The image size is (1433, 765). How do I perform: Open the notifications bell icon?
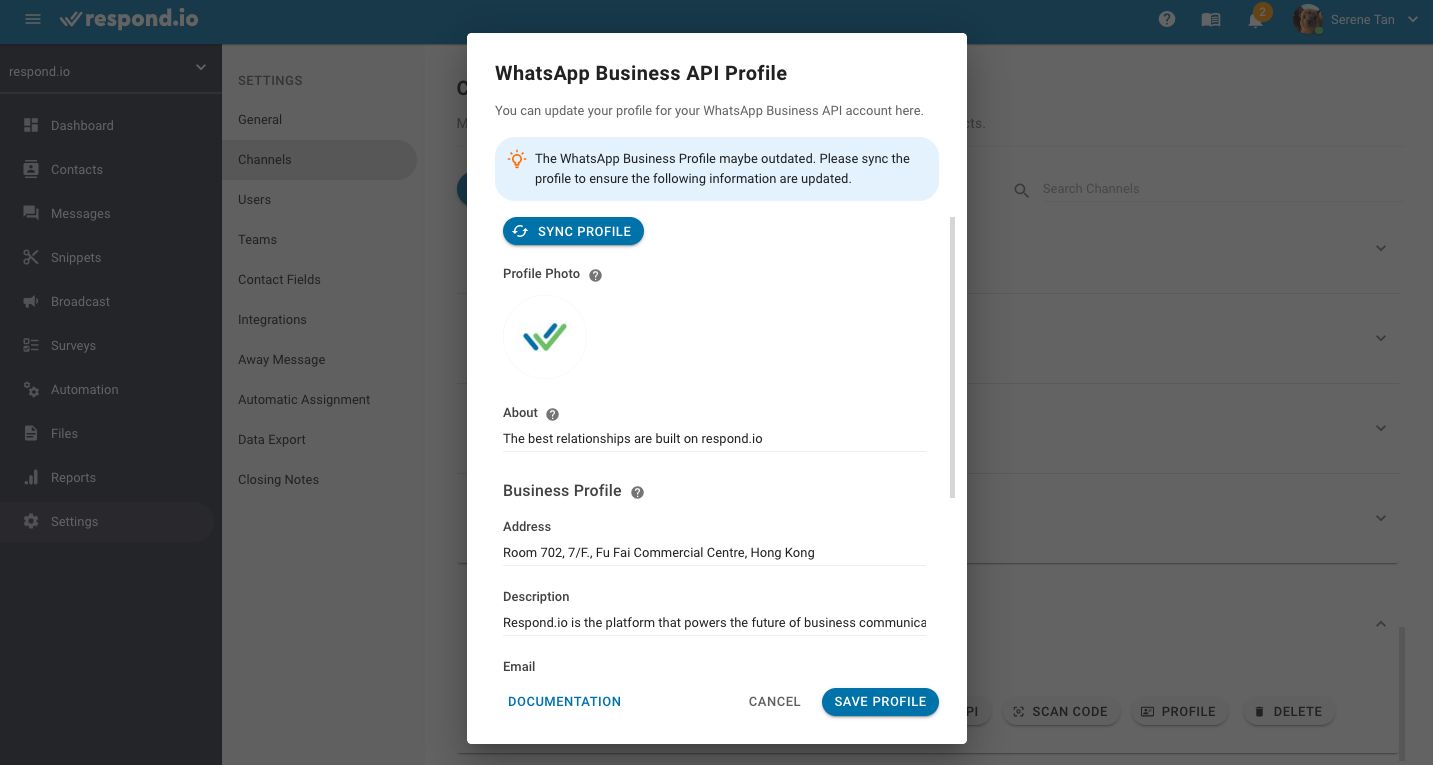pyautogui.click(x=1256, y=19)
